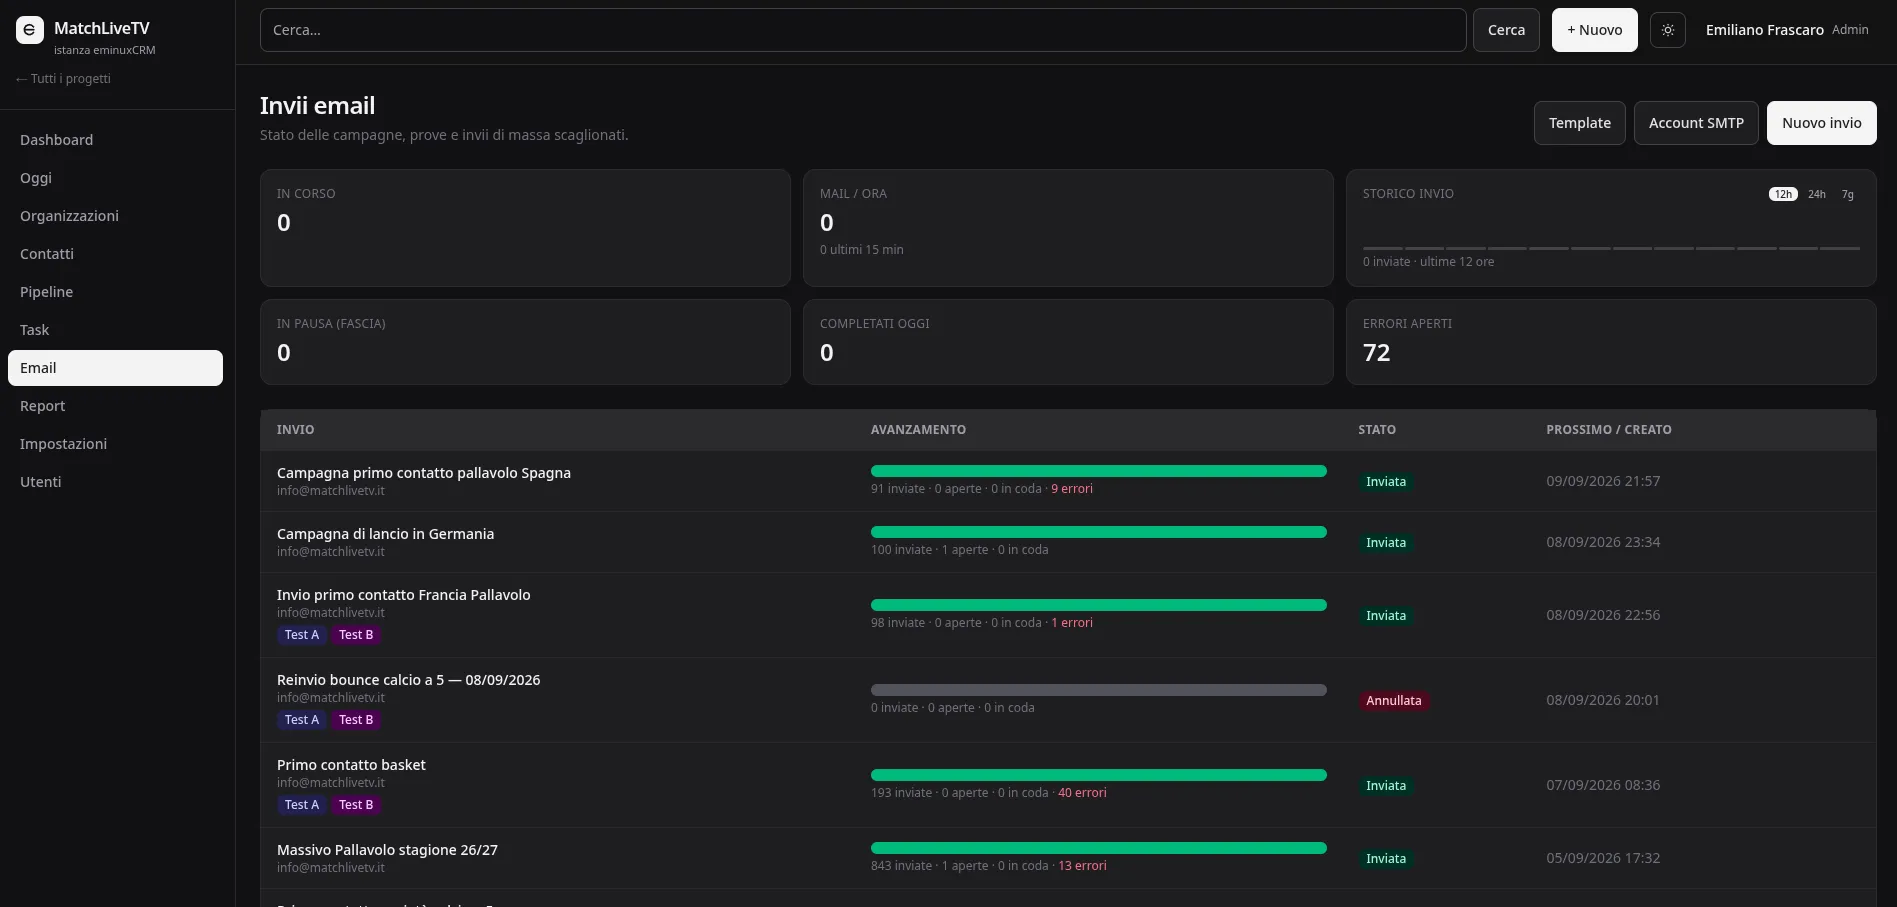Click Test B tag on Francia Pallavolo row
Viewport: 1897px width, 907px height.
(356, 635)
